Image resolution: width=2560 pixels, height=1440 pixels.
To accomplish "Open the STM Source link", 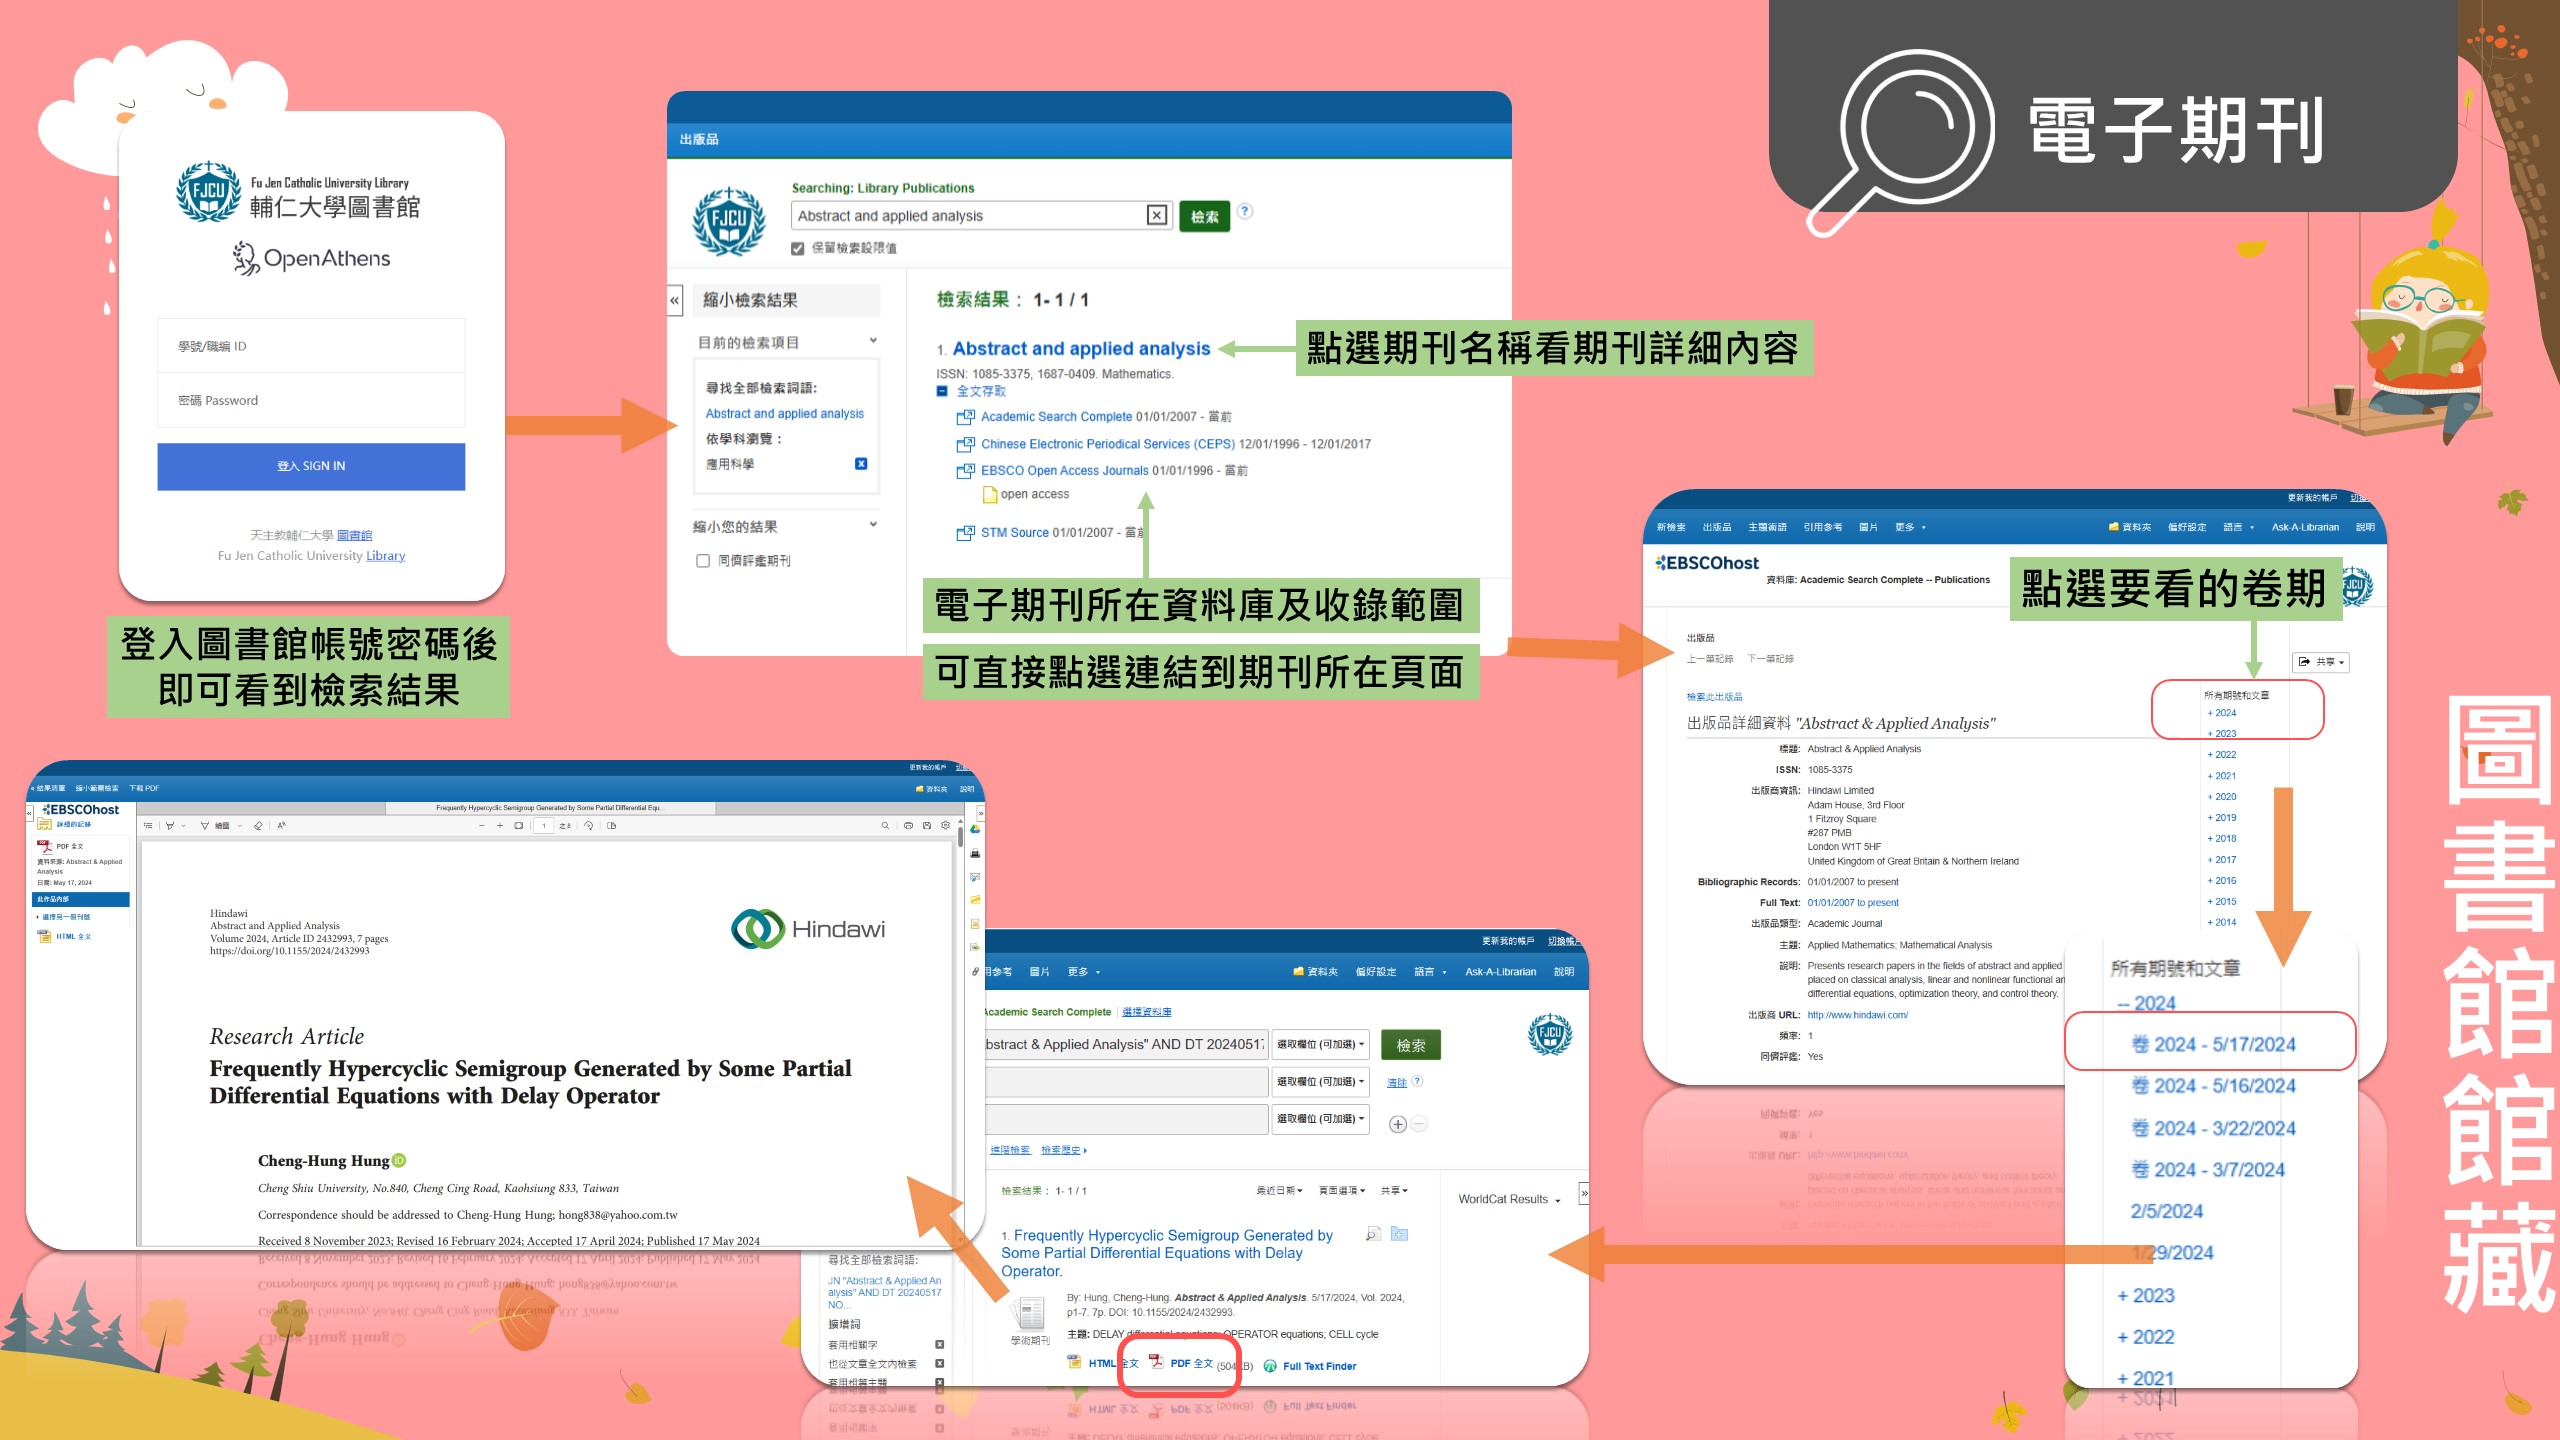I will click(1014, 533).
